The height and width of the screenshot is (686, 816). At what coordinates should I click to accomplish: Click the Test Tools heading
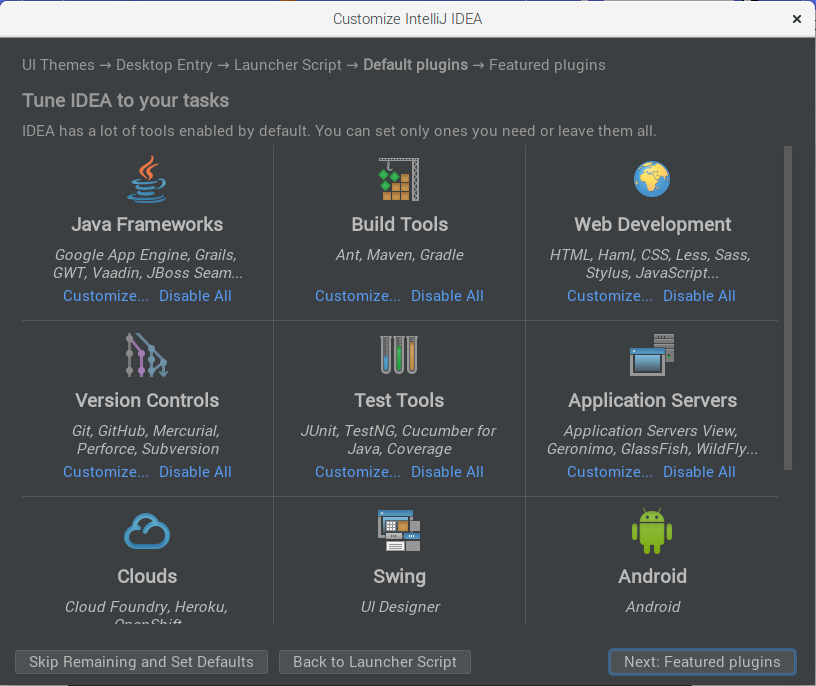(399, 400)
